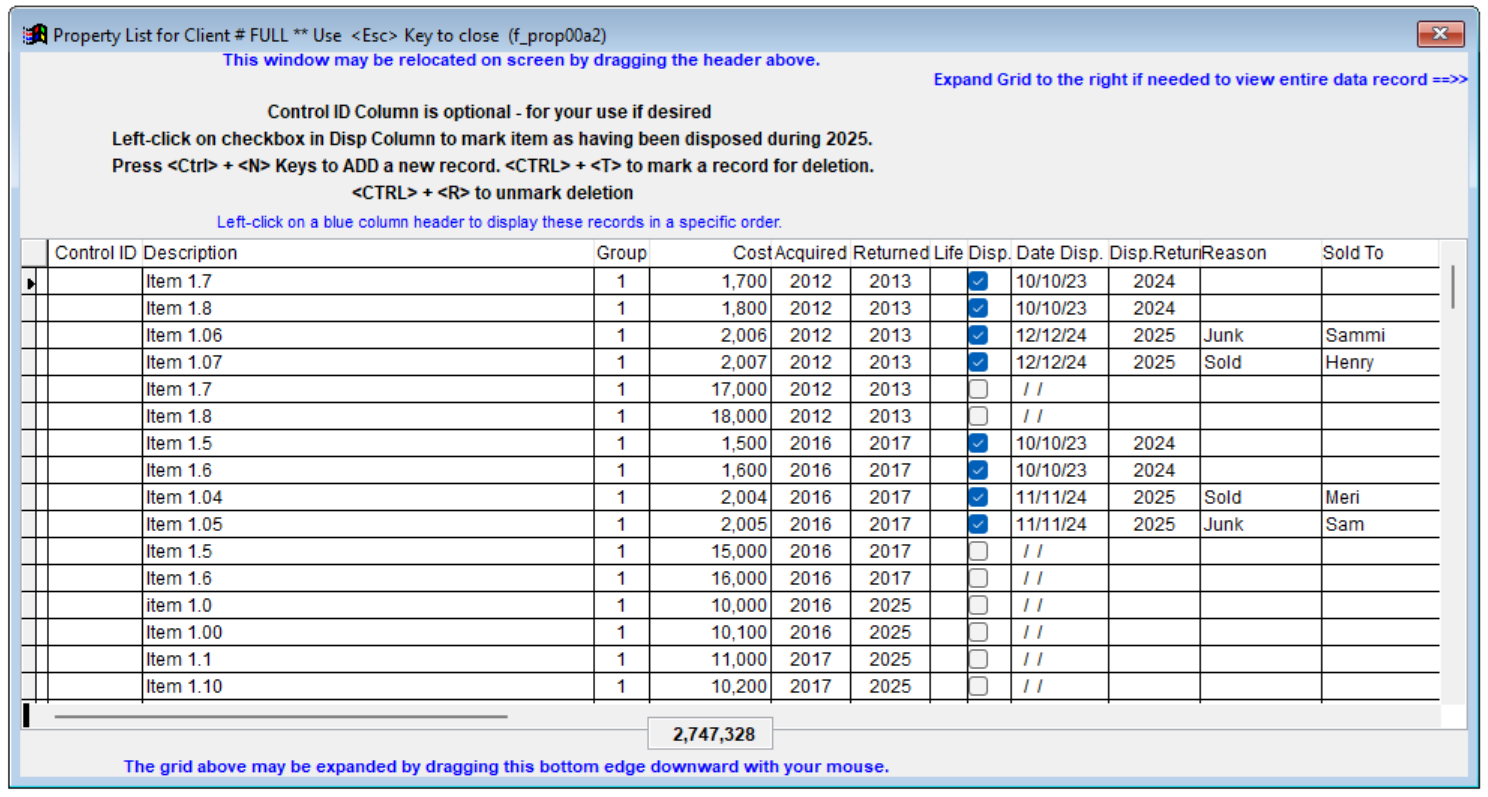Mark Item 1.10 as disposed

tap(978, 686)
